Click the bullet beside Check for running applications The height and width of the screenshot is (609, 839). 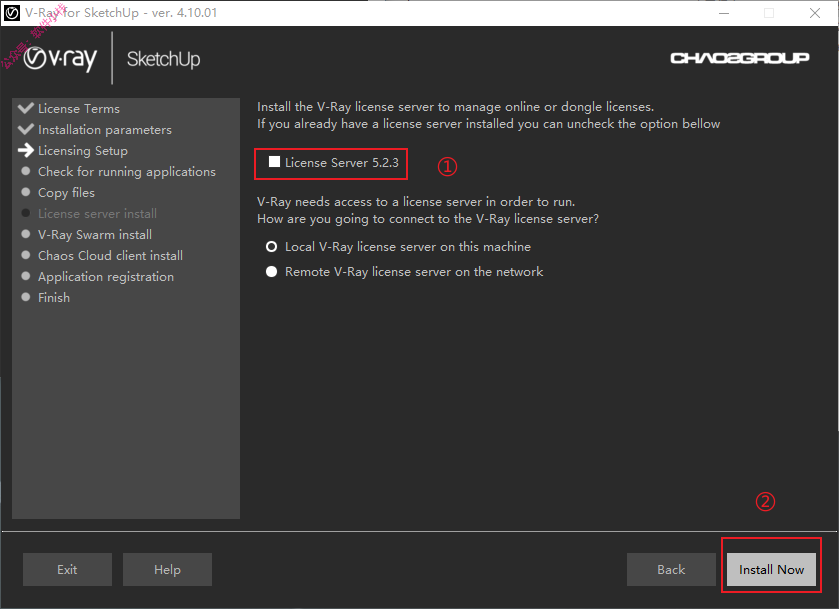coord(26,171)
